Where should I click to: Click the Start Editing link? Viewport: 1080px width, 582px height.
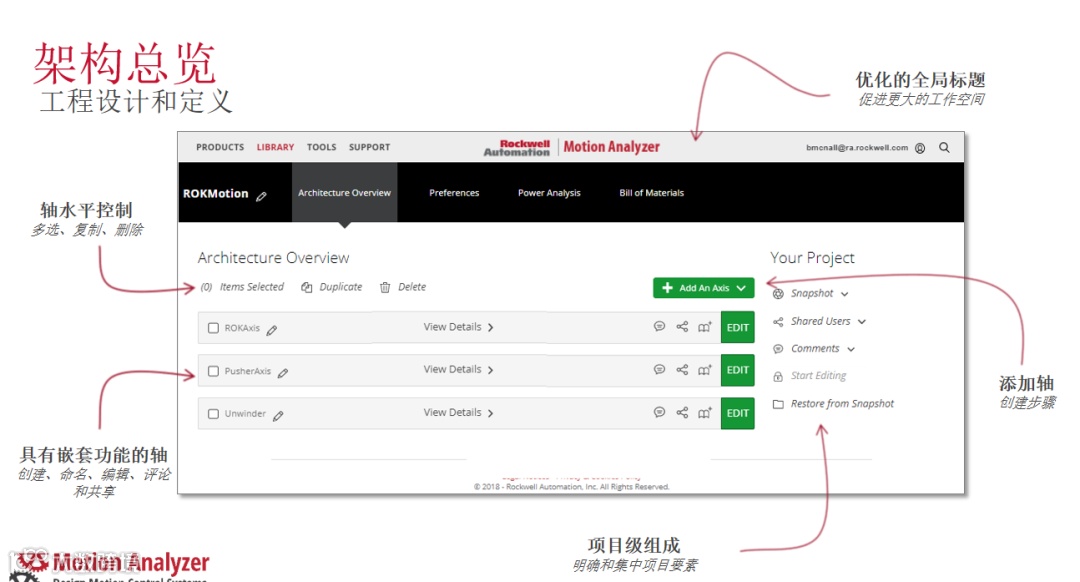point(818,375)
